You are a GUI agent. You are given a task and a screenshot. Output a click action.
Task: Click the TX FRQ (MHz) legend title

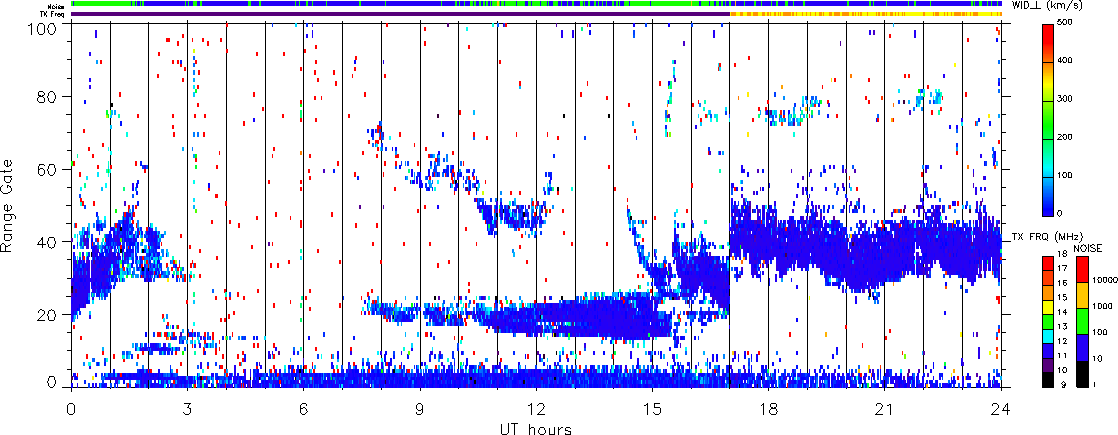1040,235
